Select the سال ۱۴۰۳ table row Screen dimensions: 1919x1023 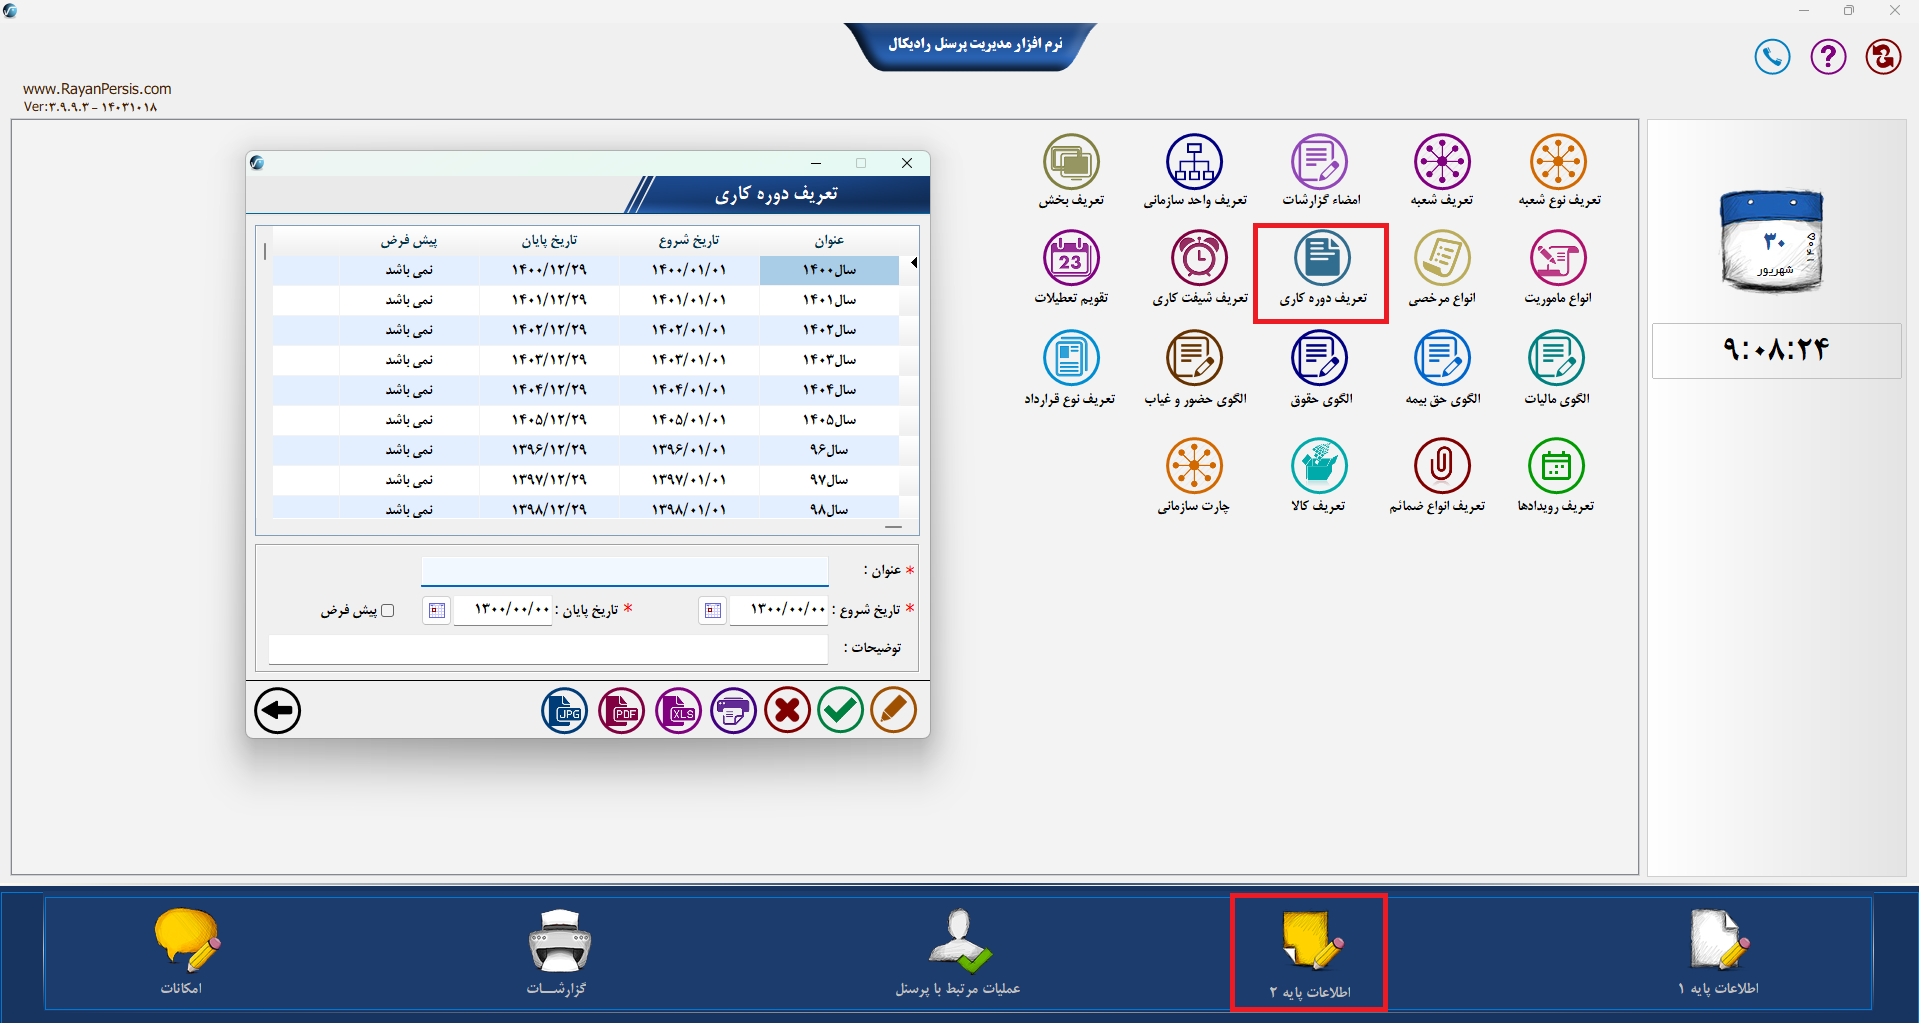tap(586, 360)
